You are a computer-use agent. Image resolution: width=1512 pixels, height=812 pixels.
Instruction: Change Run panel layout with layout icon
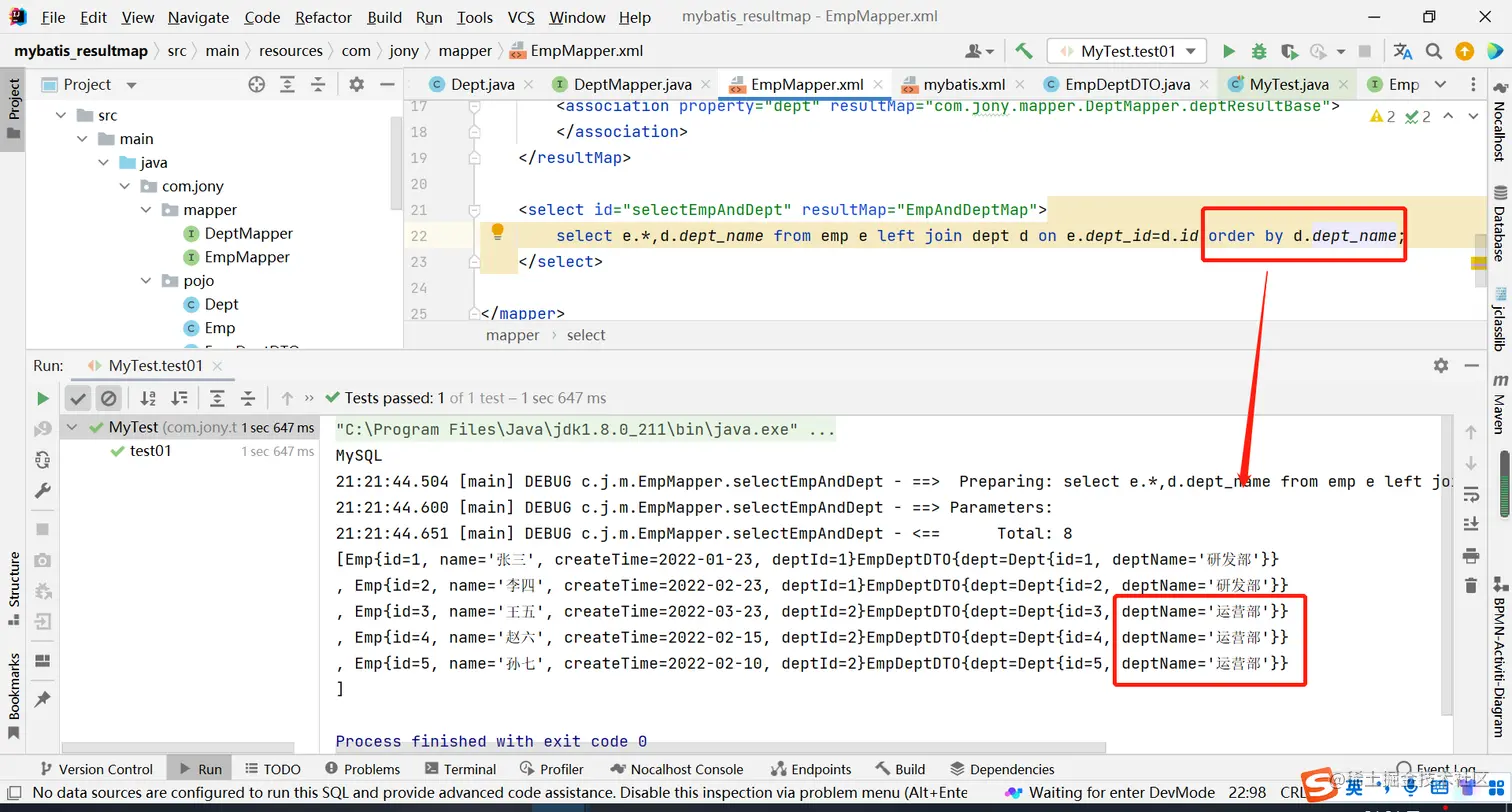pos(42,660)
